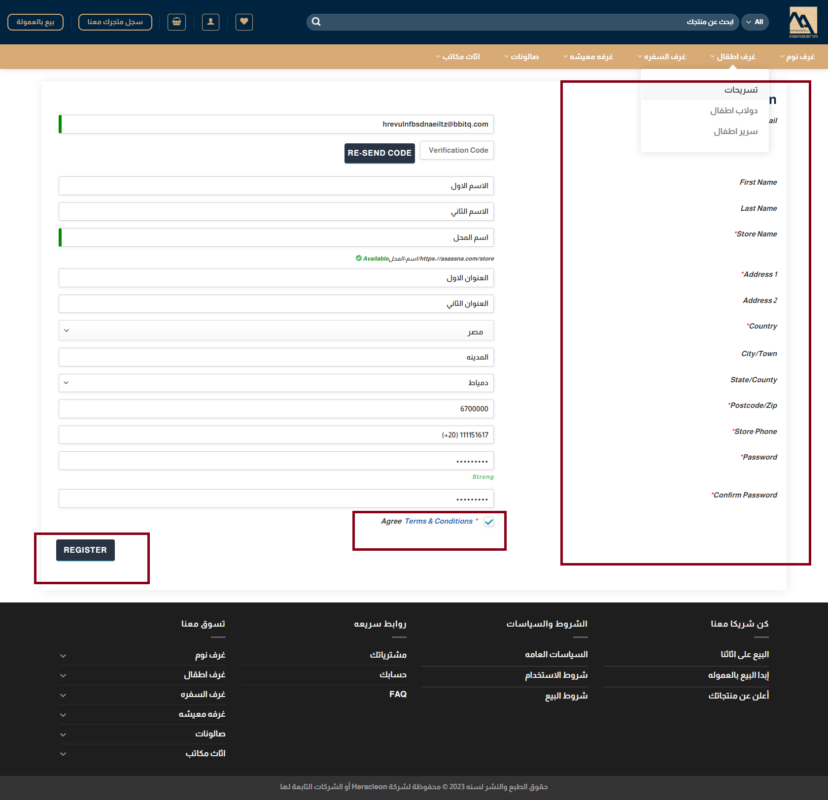This screenshot has height=800, width=828.
Task: Open the user account icon
Action: [210, 21]
